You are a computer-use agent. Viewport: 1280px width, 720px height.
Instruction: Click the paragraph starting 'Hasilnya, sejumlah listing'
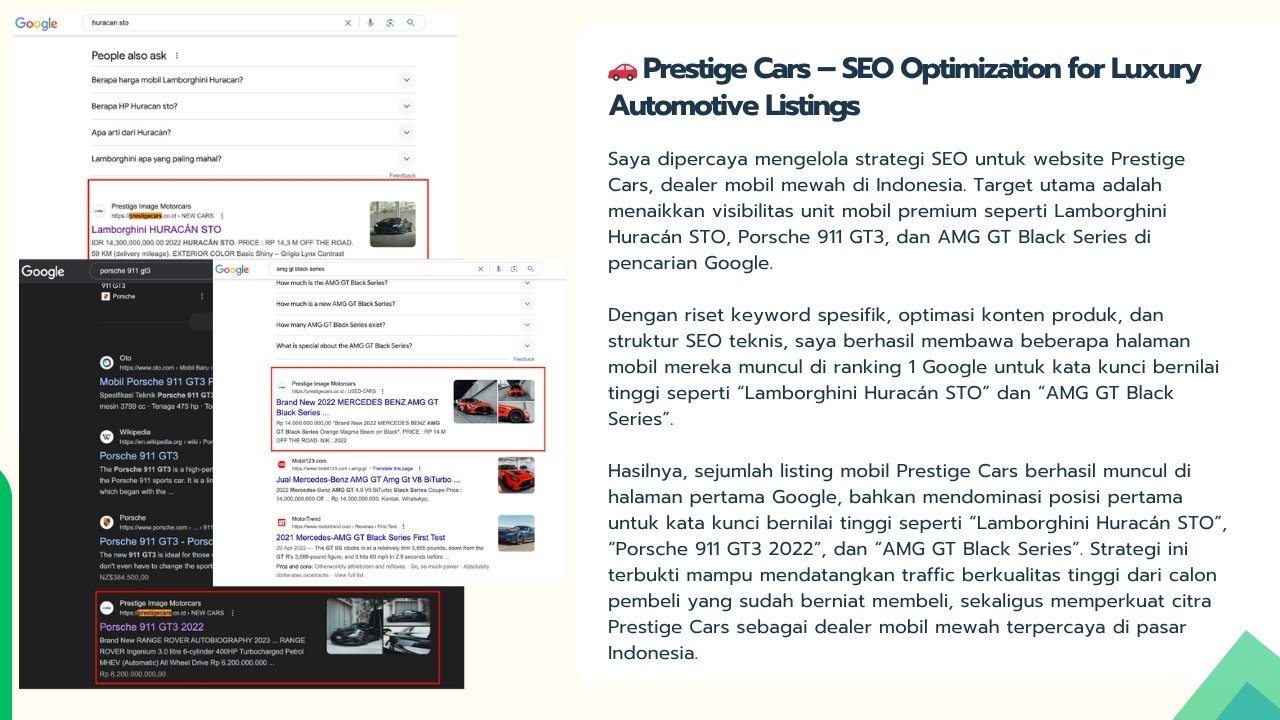(x=917, y=562)
